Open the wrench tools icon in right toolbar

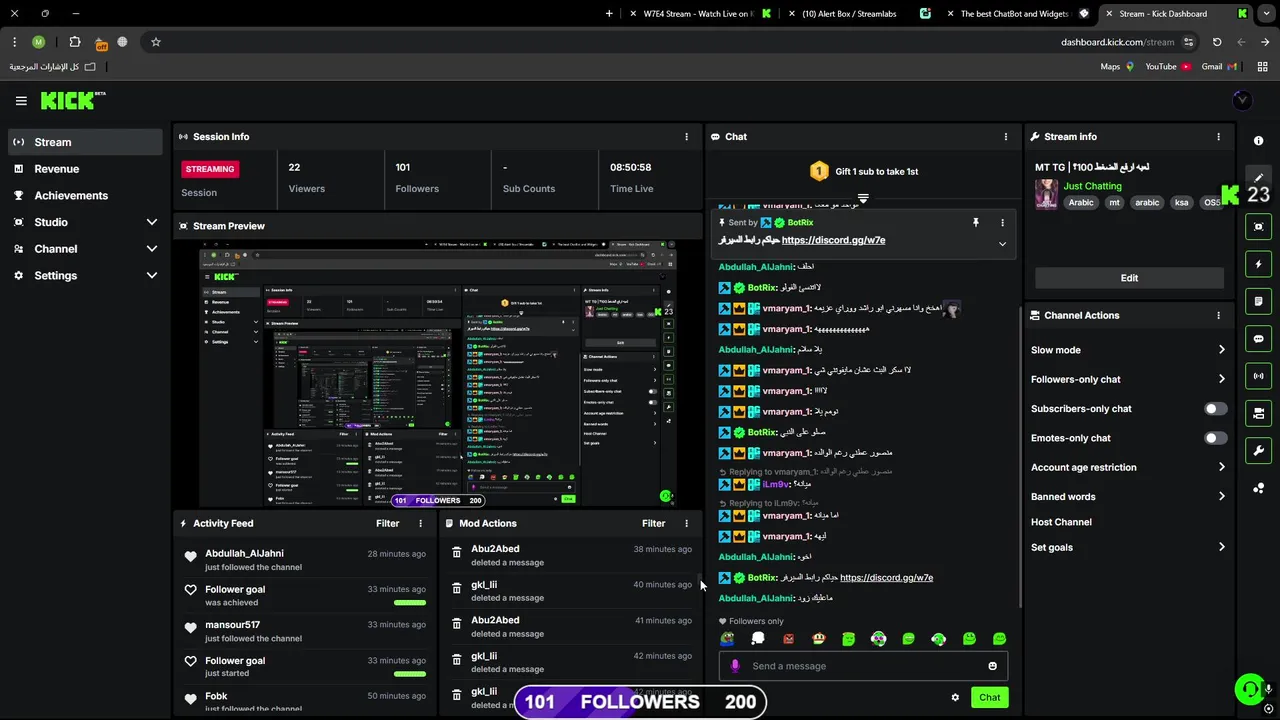point(1258,451)
